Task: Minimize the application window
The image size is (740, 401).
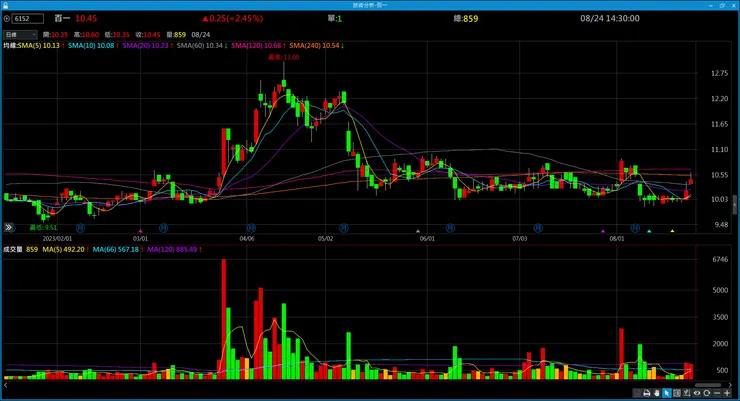Action: point(711,5)
